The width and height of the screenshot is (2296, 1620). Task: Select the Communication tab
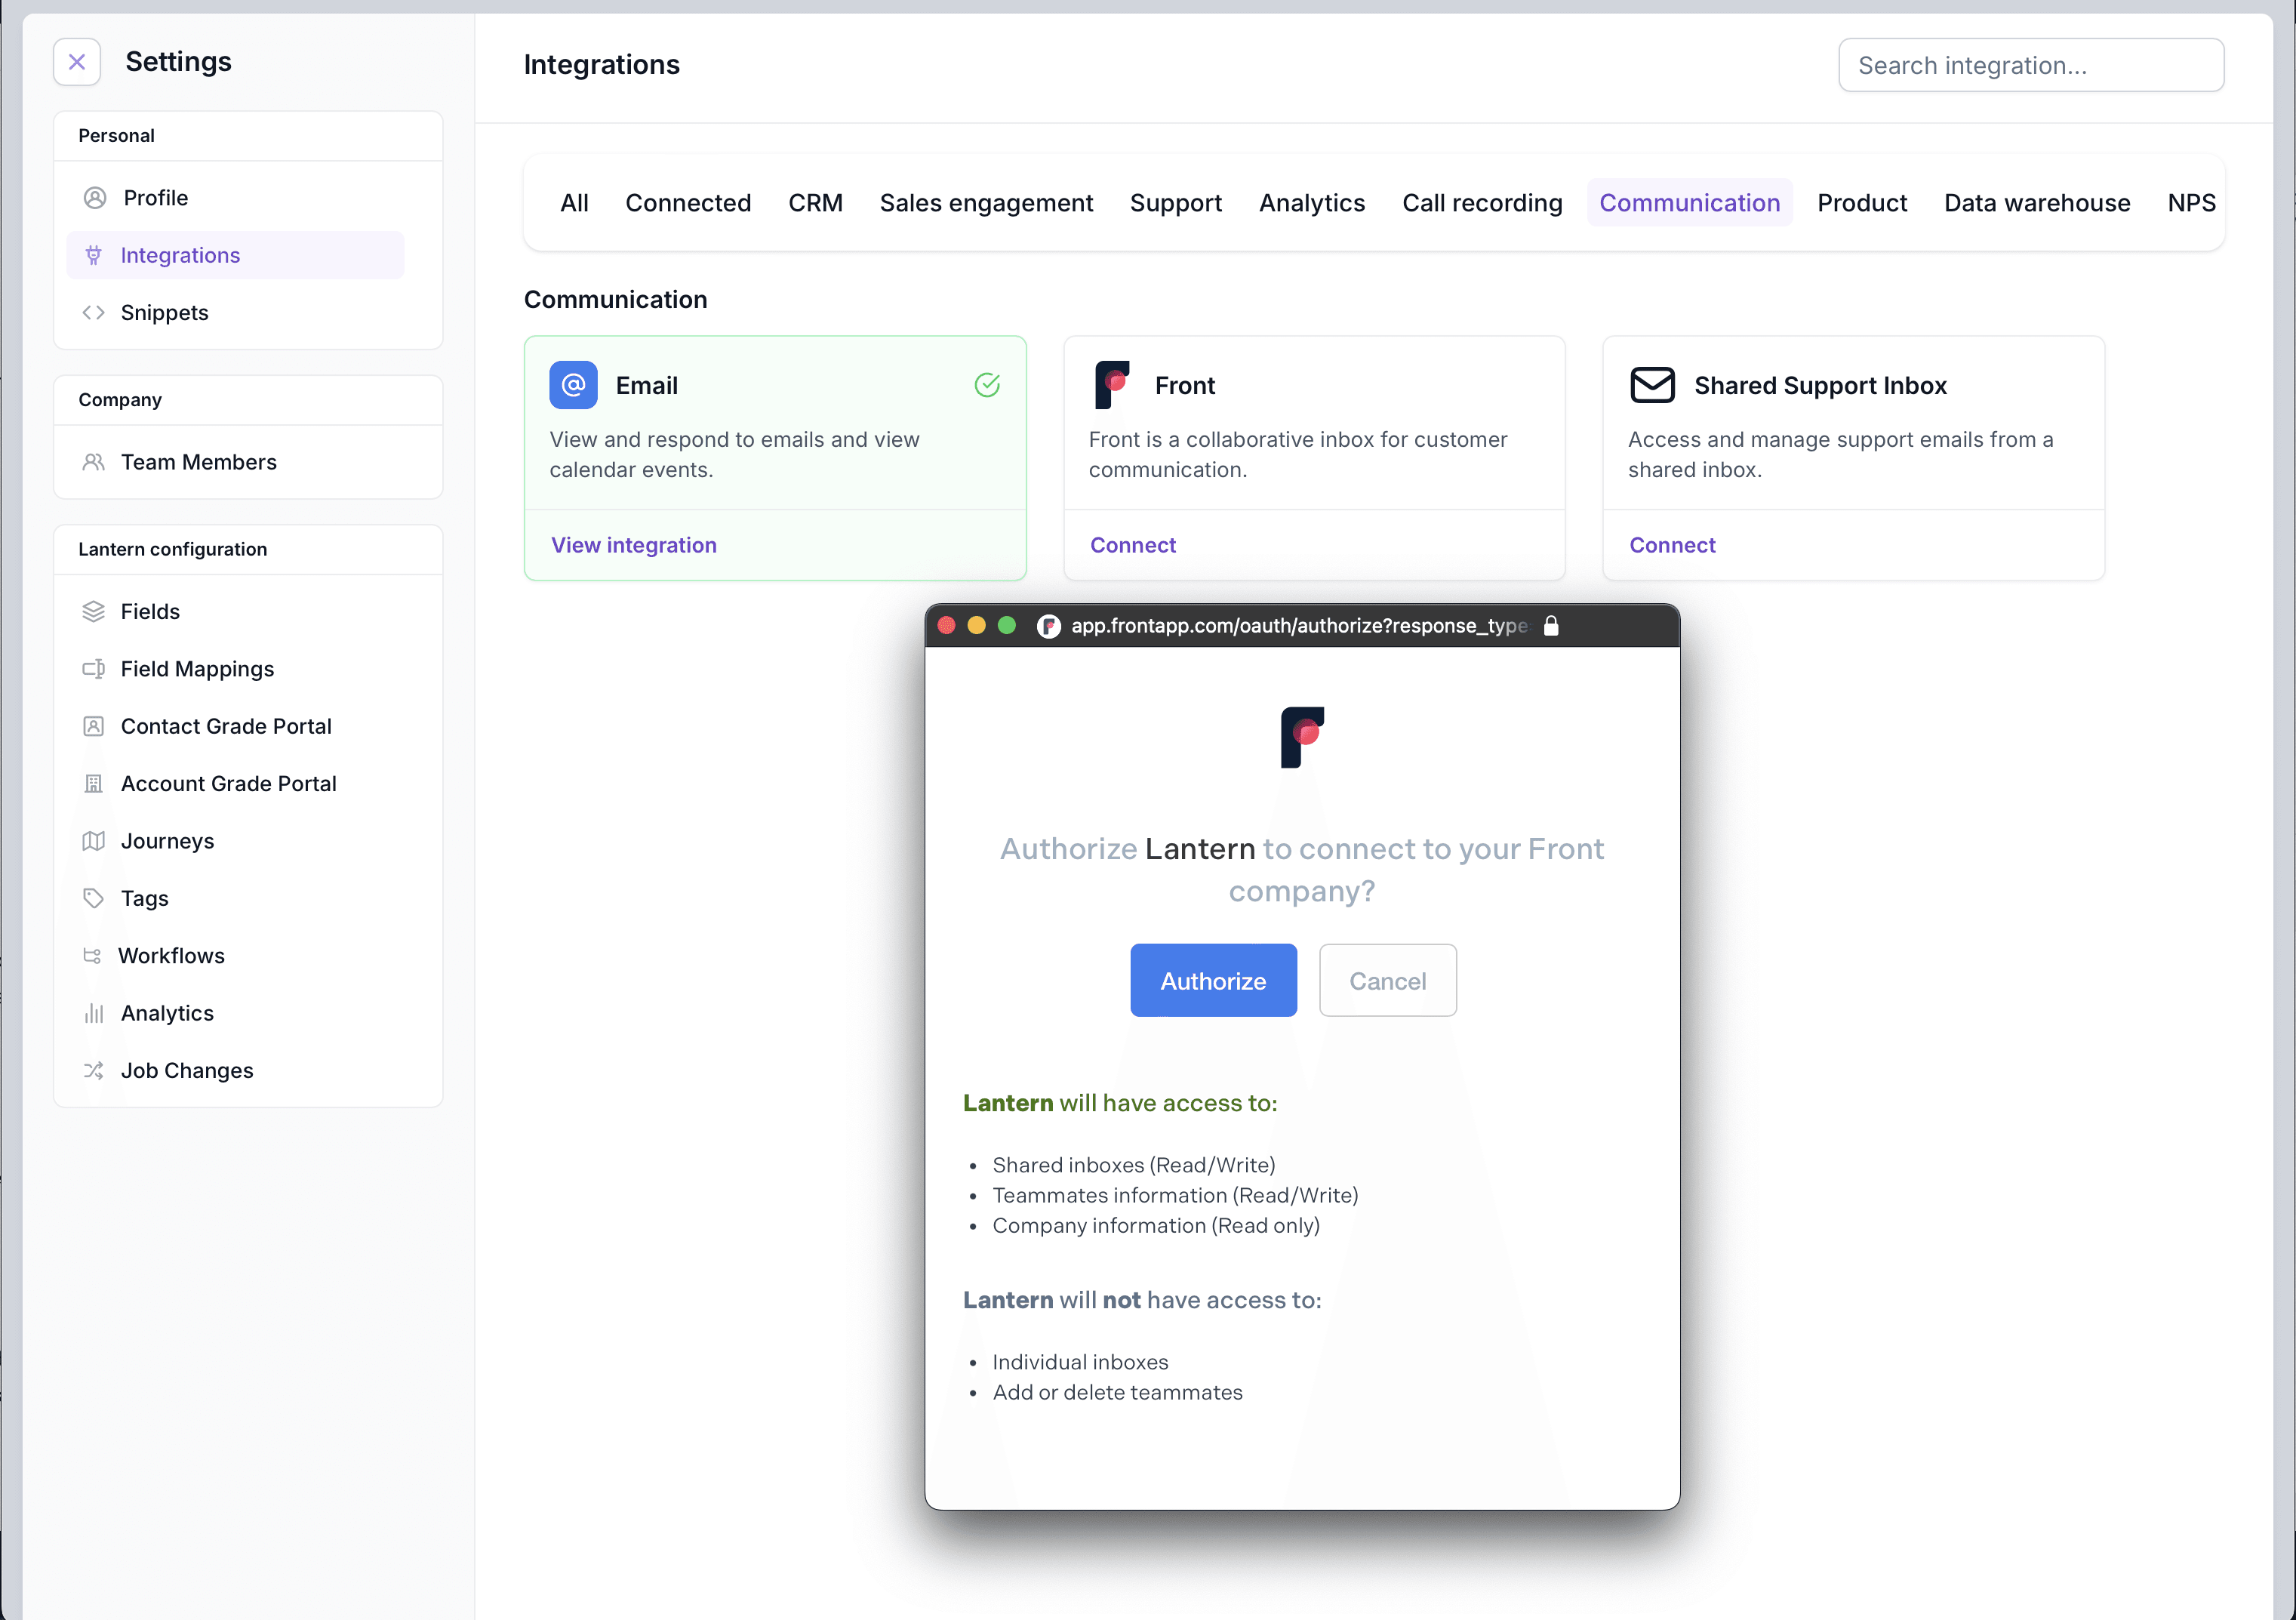coord(1689,203)
